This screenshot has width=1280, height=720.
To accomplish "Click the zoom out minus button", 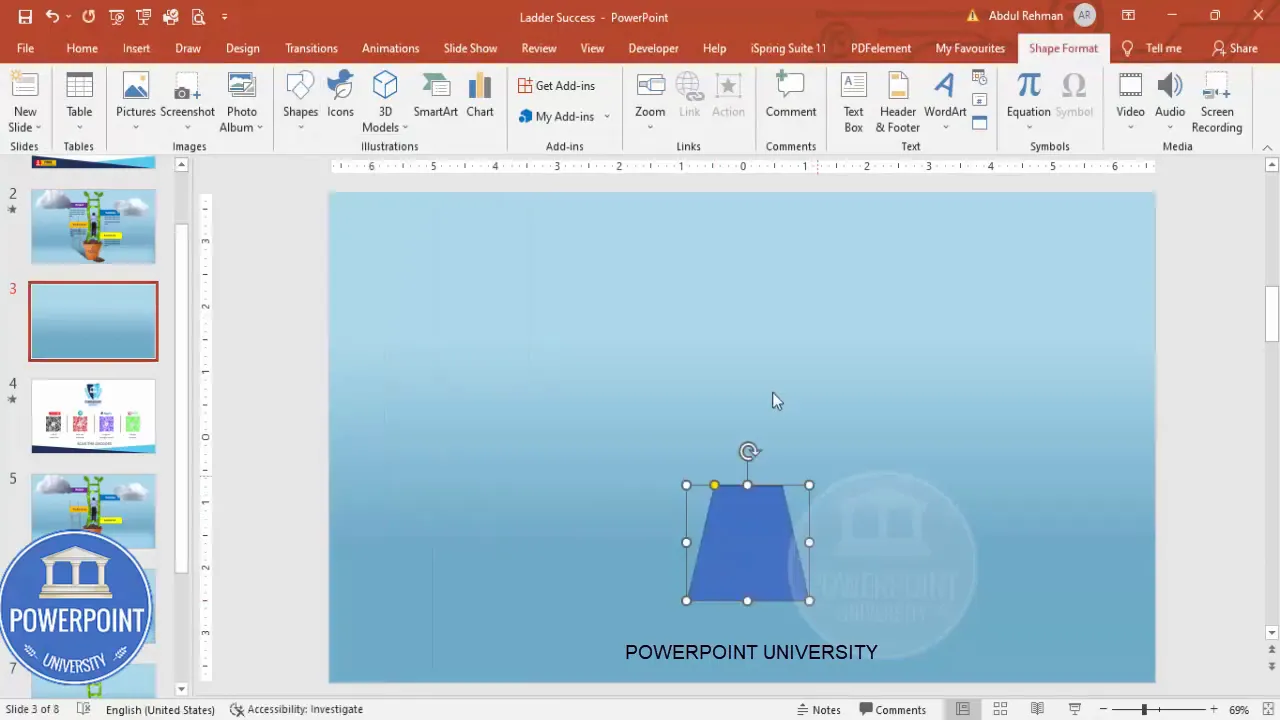I will pyautogui.click(x=1103, y=709).
